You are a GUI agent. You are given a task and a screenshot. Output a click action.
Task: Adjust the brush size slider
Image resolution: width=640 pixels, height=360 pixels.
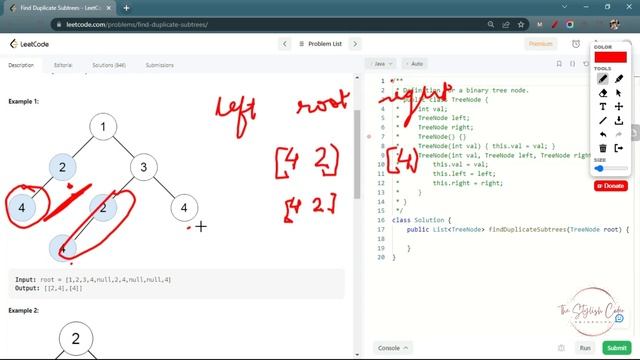point(611,168)
